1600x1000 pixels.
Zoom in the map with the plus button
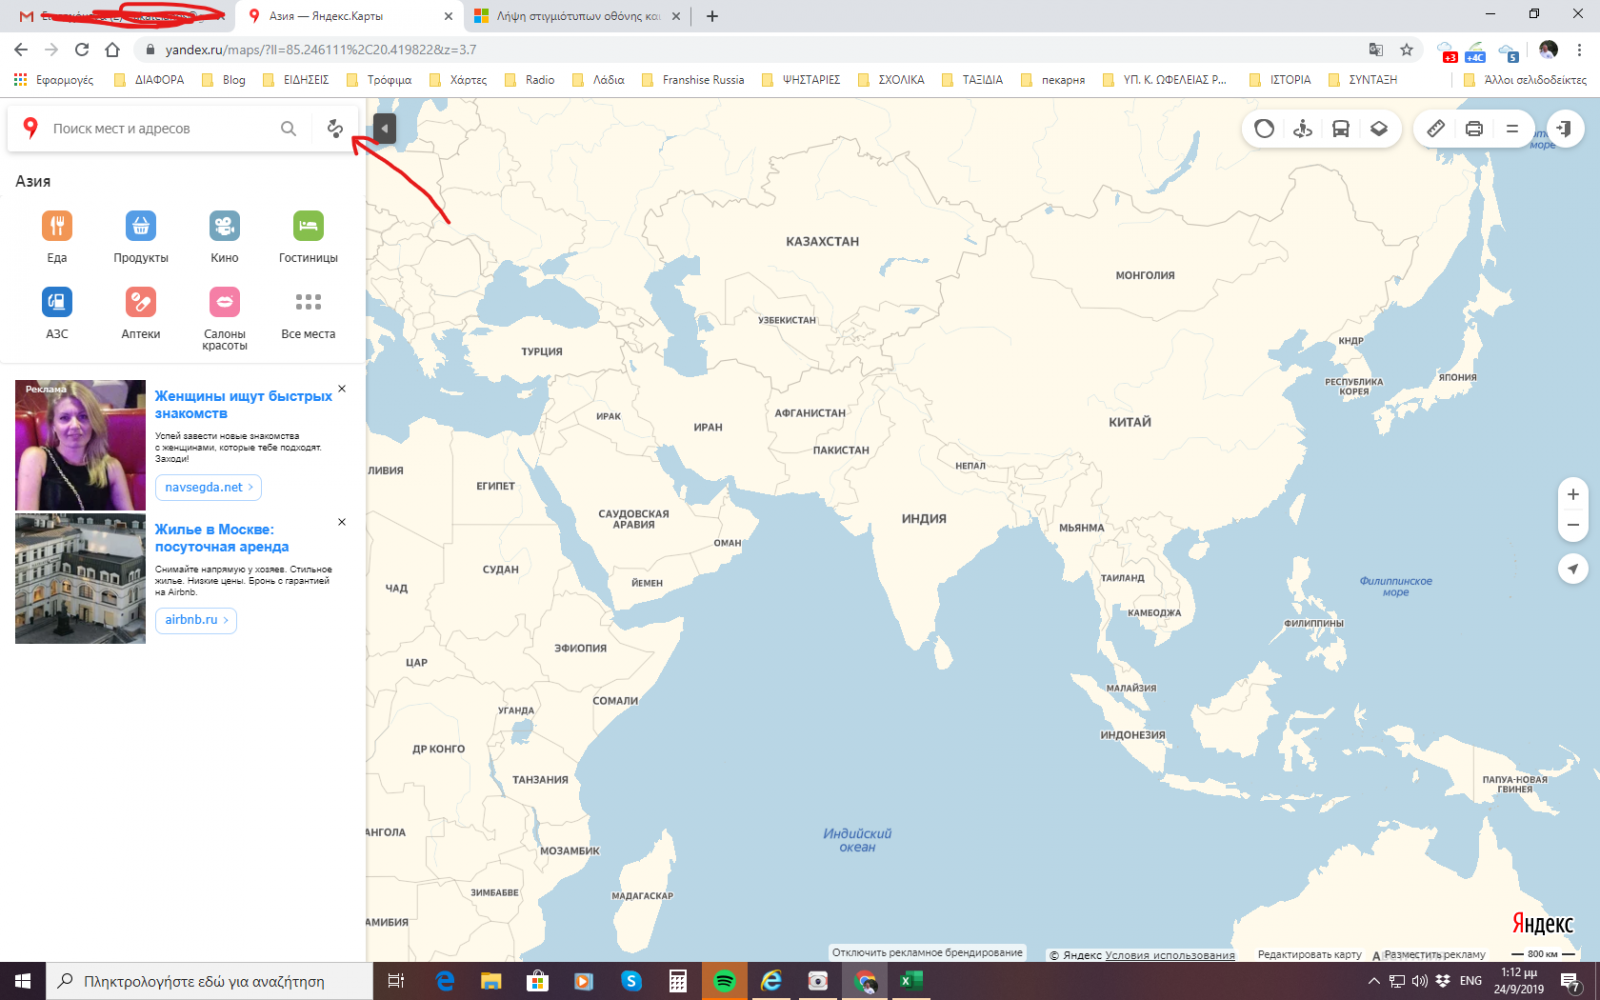[x=1573, y=494]
